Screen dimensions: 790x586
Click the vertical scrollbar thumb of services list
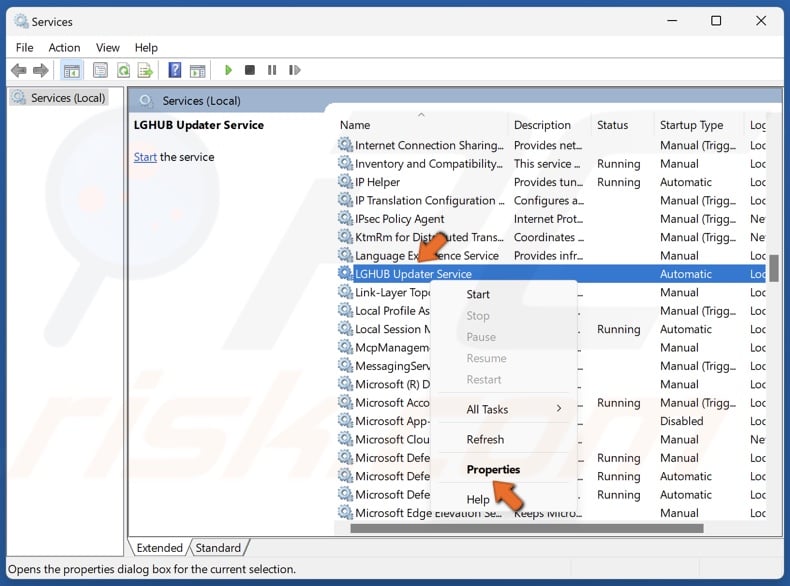[x=773, y=268]
